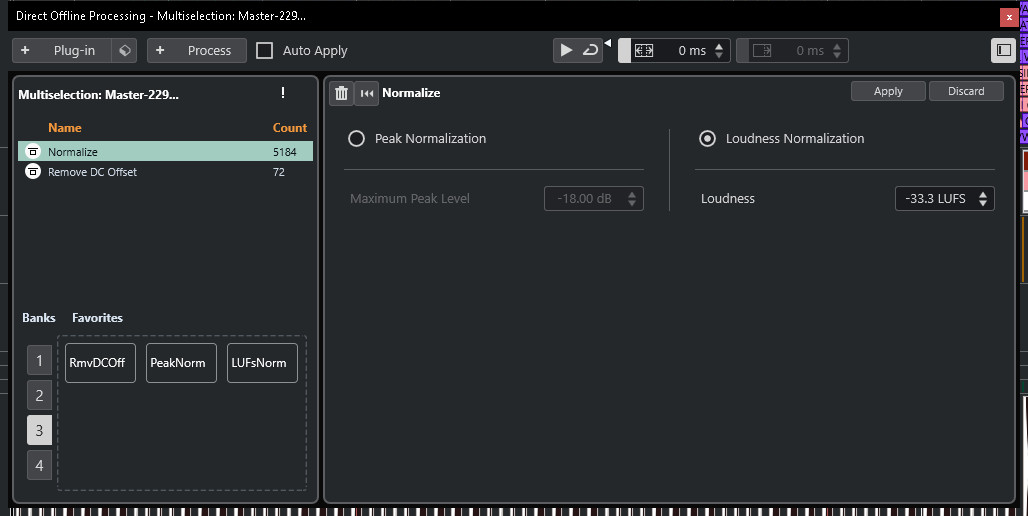Screen dimensions: 1028x516
Task: Click the bypass icon on Normalize row
Action: [33, 151]
